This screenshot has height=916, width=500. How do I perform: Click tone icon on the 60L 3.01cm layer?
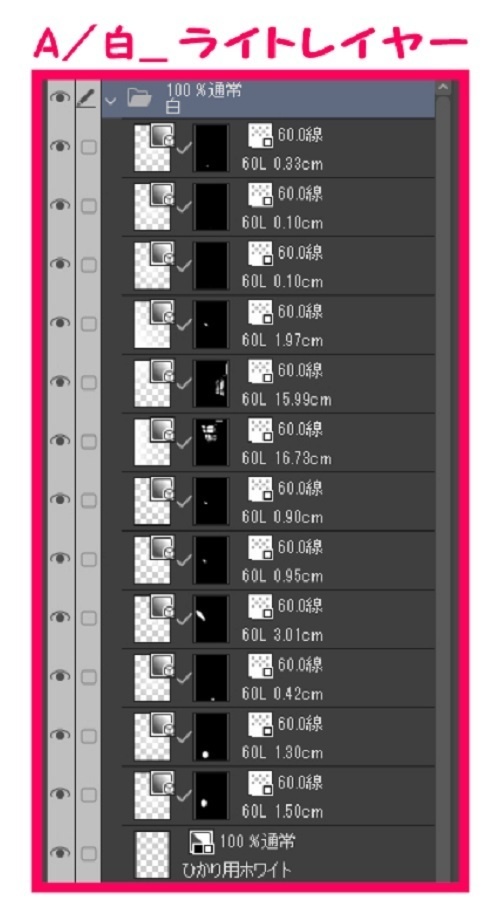(260, 606)
